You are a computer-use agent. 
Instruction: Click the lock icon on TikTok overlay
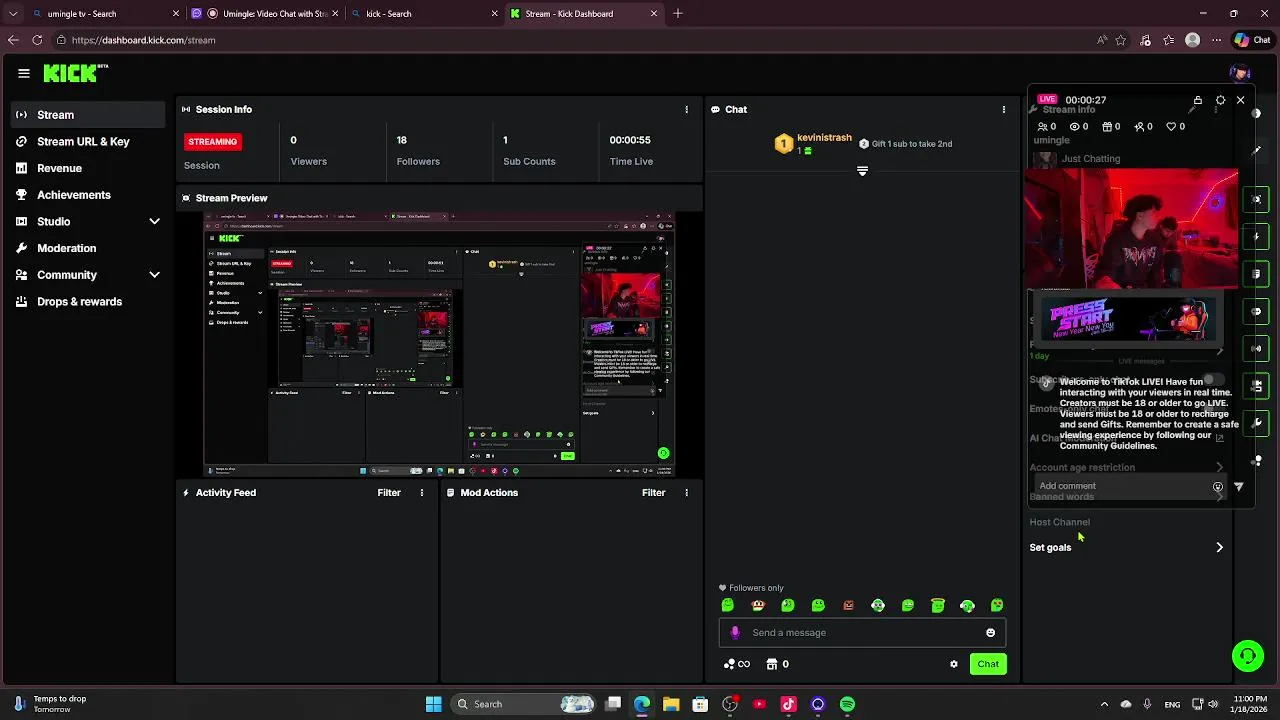click(1197, 100)
